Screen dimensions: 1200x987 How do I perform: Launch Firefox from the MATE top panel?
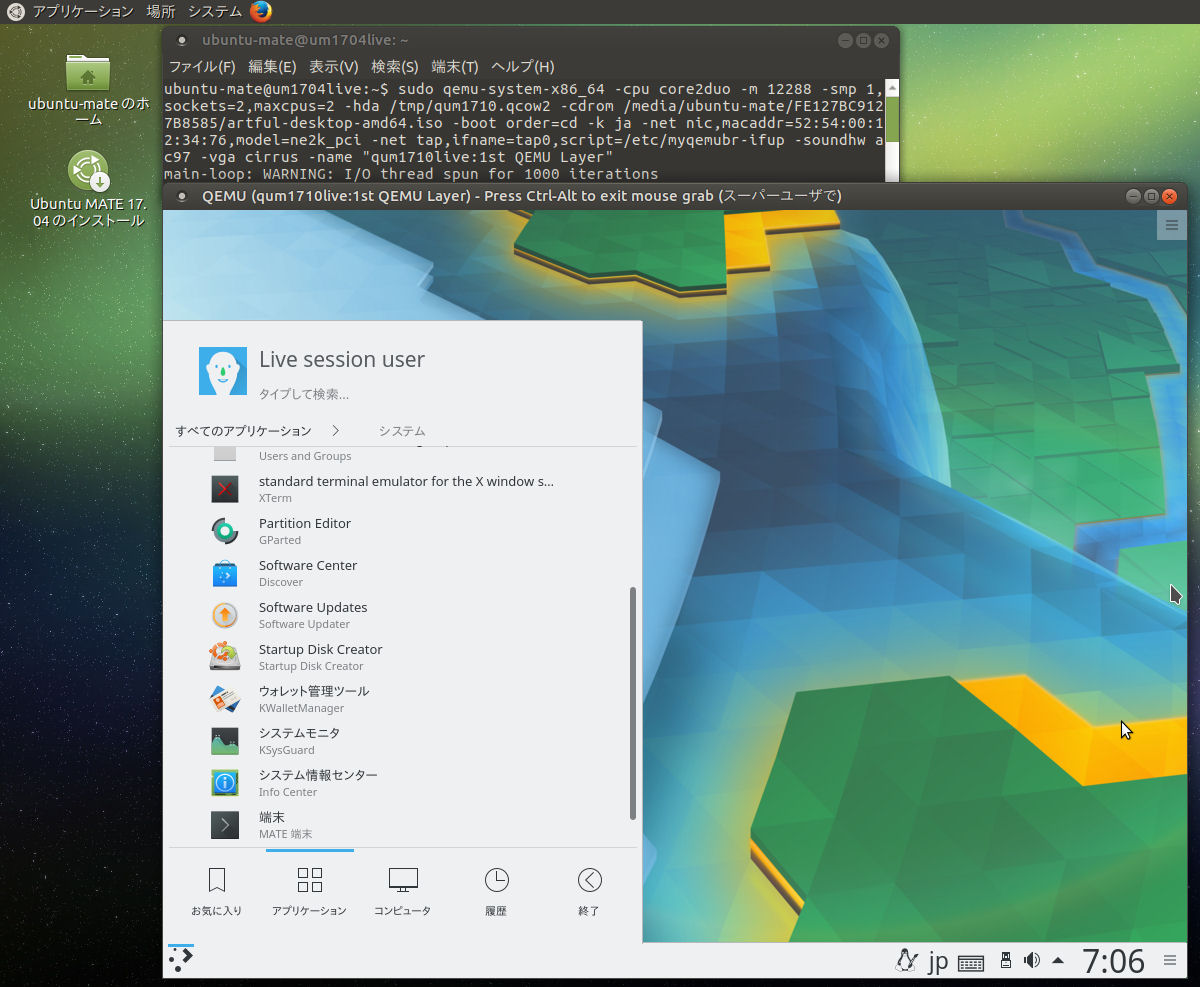tap(261, 11)
